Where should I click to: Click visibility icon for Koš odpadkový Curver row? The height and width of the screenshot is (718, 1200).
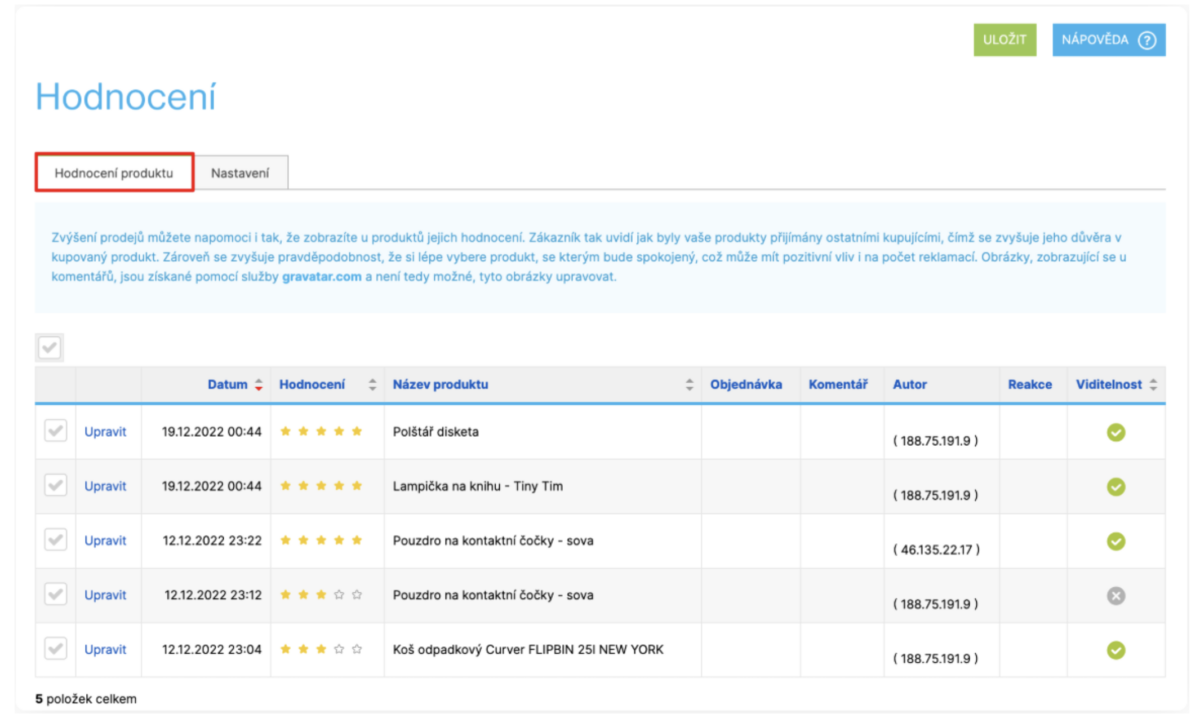click(x=1116, y=650)
